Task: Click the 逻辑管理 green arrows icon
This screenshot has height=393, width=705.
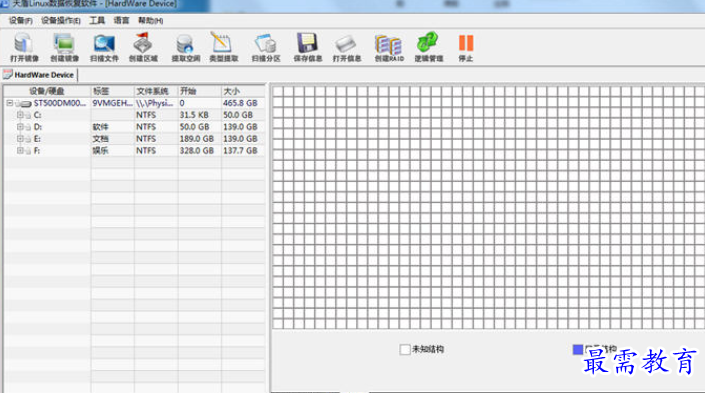Action: pos(427,43)
